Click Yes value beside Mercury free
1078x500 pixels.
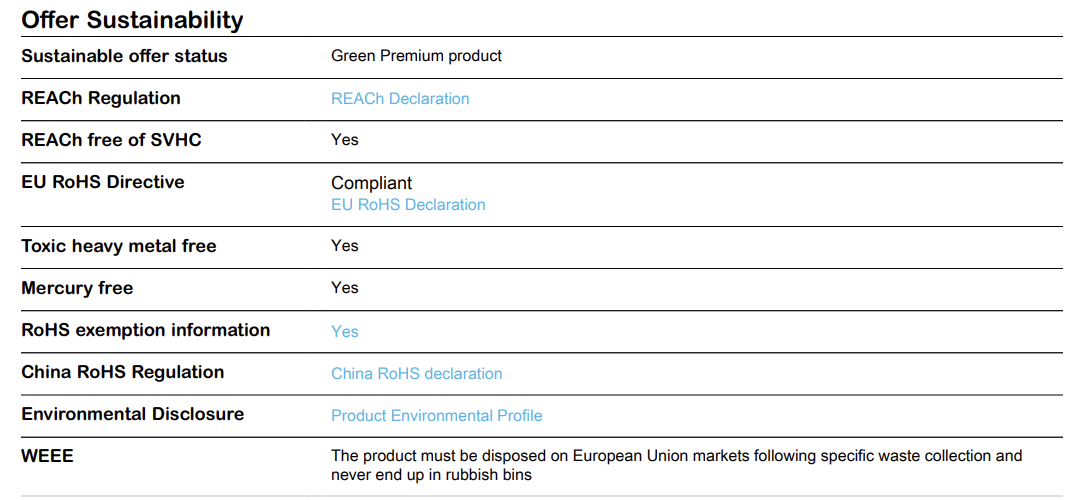click(x=344, y=287)
